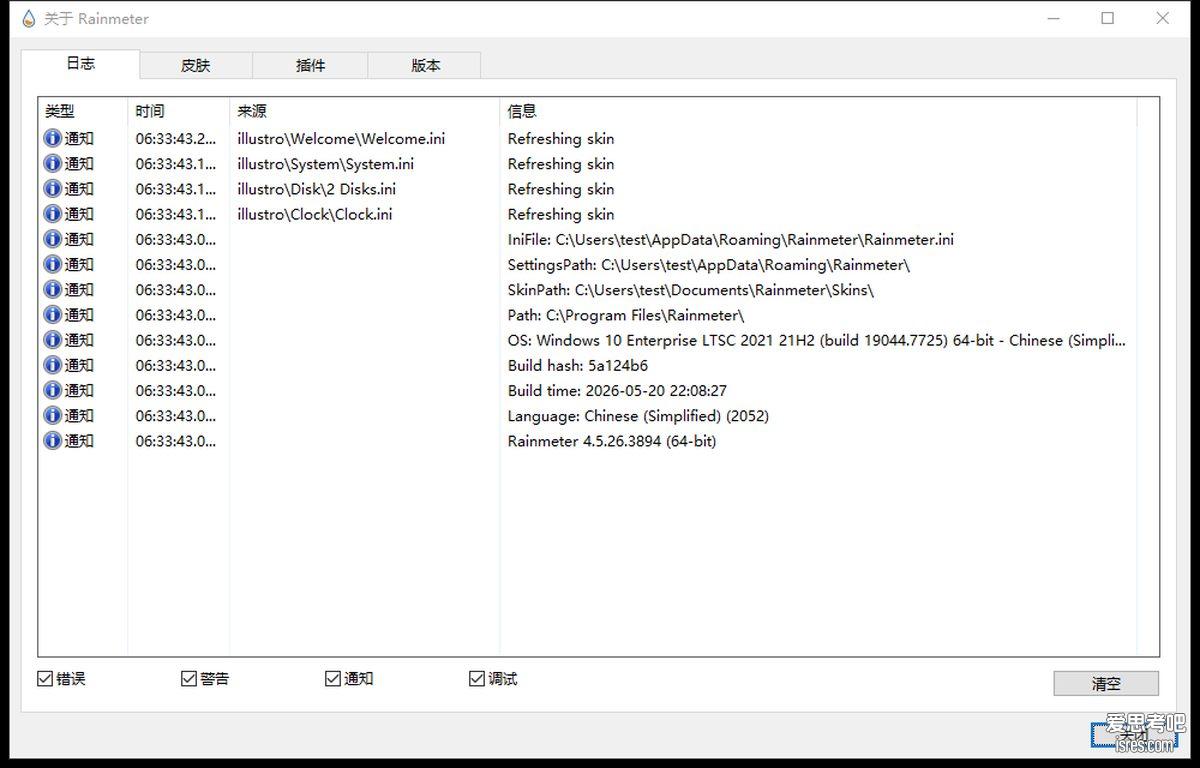Viewport: 1200px width, 768px height.
Task: Sort by the 来源 column header
Action: pyautogui.click(x=364, y=111)
